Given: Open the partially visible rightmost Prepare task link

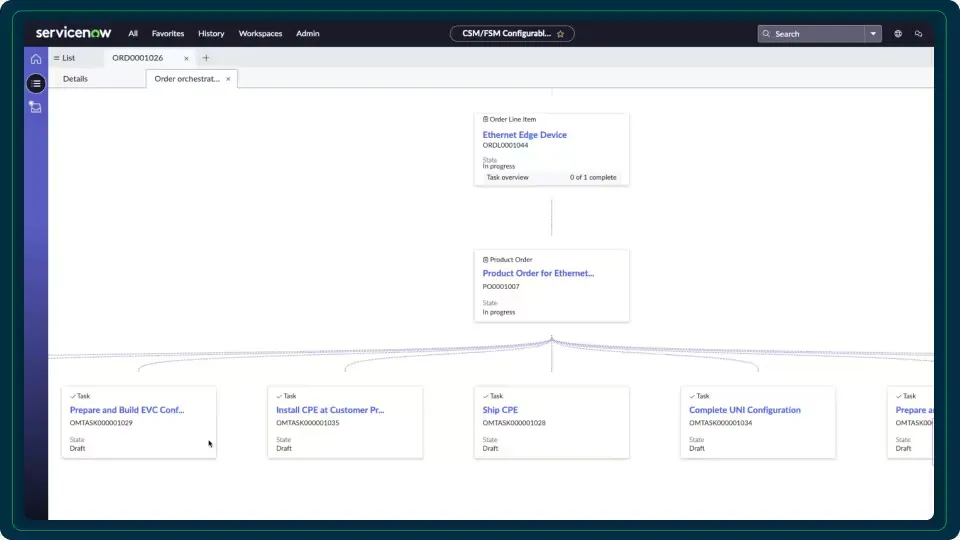Looking at the screenshot, I should click(914, 410).
